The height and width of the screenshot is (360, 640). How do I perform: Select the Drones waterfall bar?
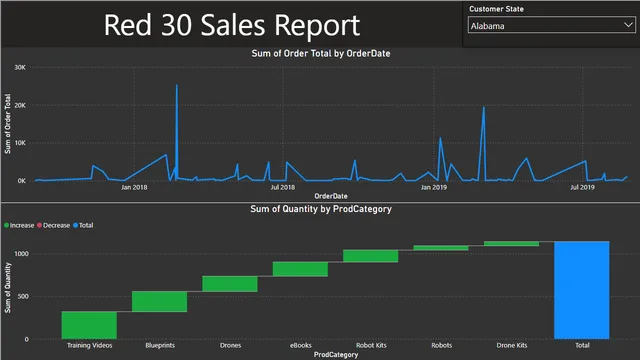tap(230, 284)
